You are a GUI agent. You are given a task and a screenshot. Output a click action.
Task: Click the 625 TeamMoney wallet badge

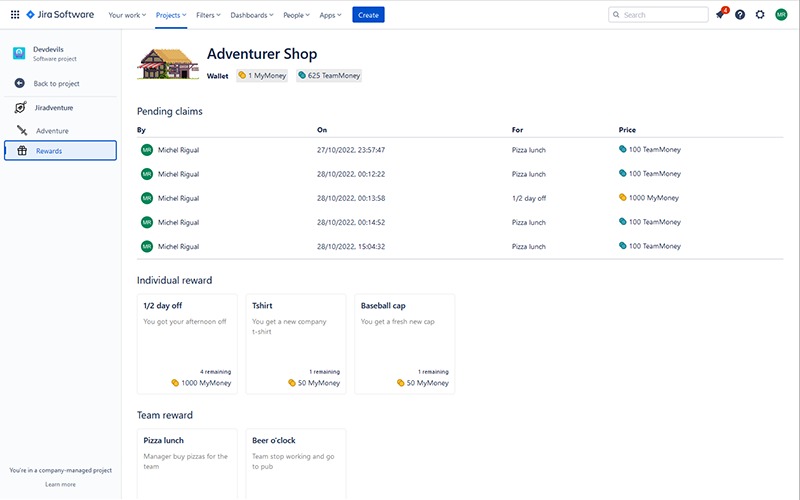click(x=329, y=76)
